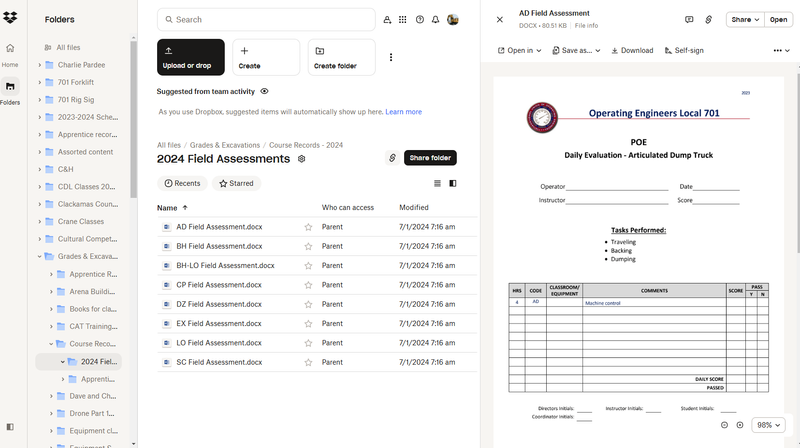Copy link for 2024 Field Assessments folder

click(x=392, y=158)
